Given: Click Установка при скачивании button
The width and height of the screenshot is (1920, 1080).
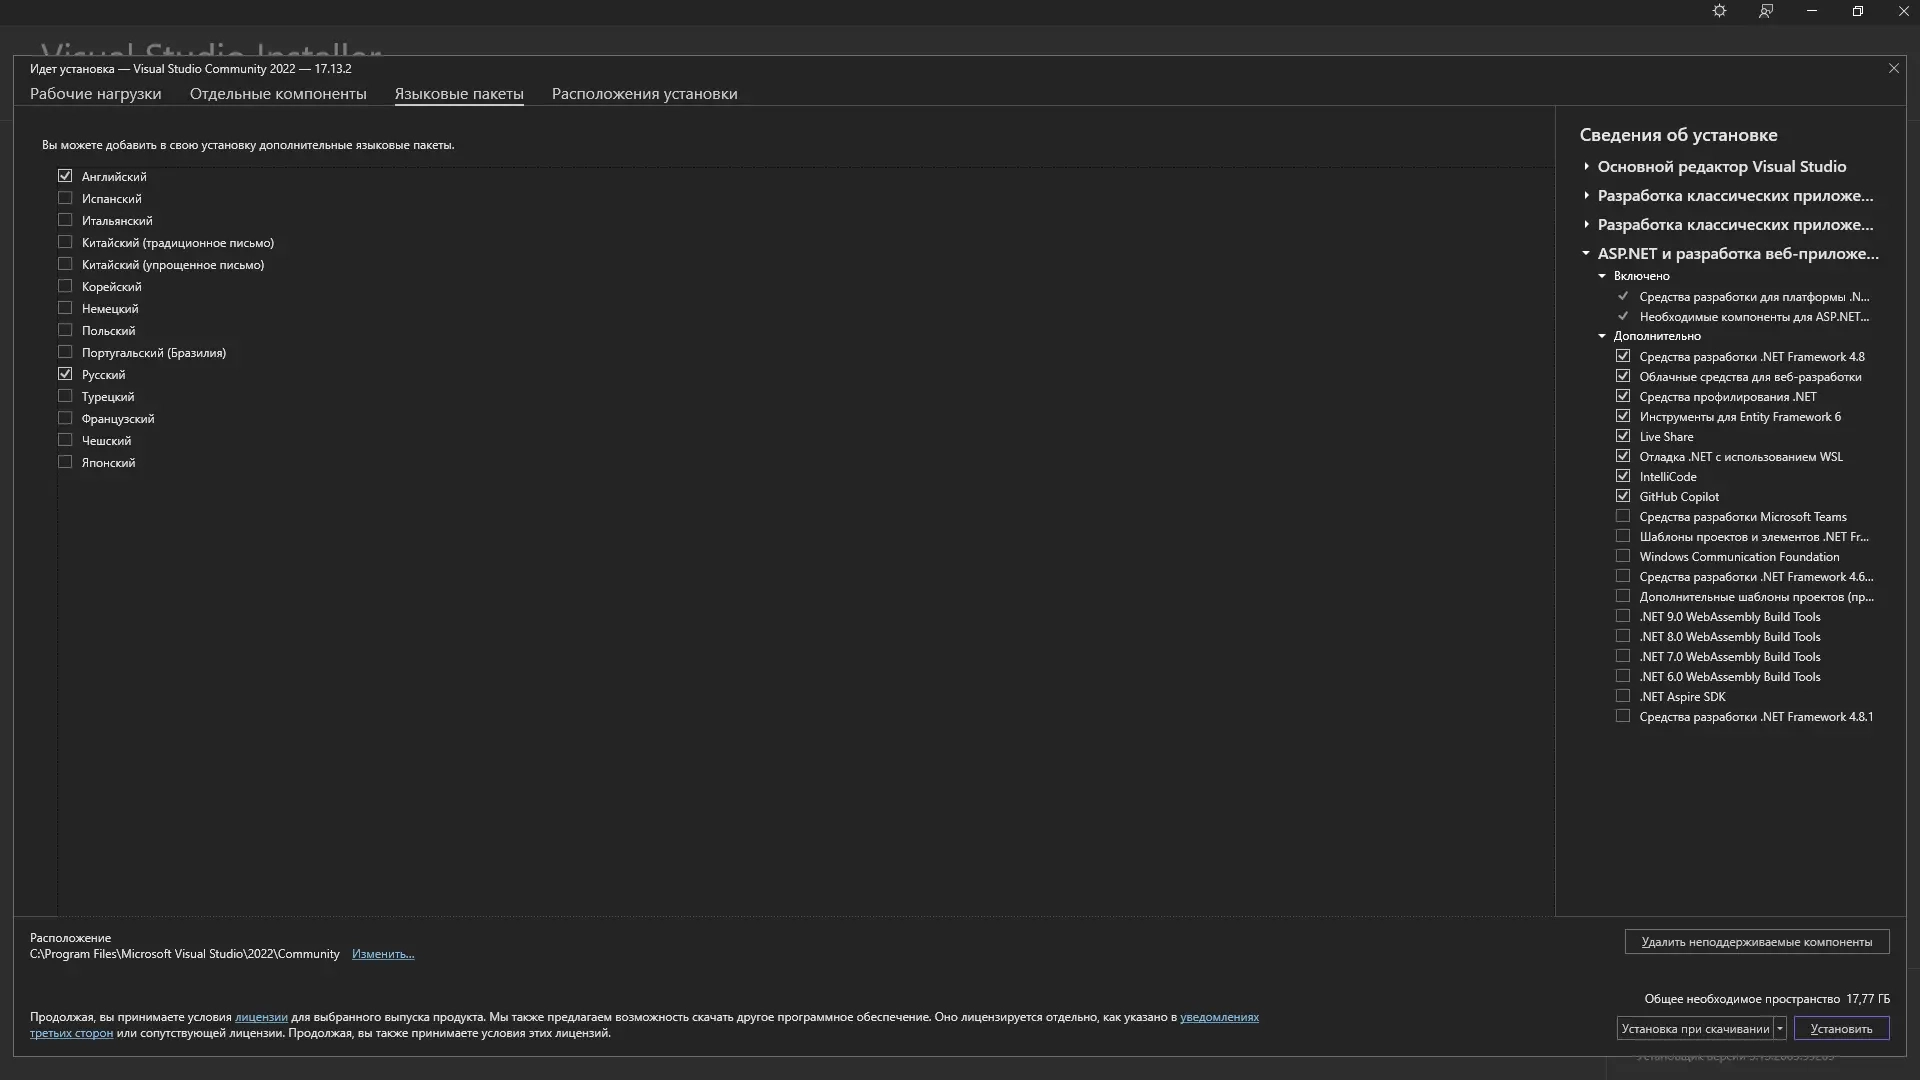Looking at the screenshot, I should (1695, 1028).
